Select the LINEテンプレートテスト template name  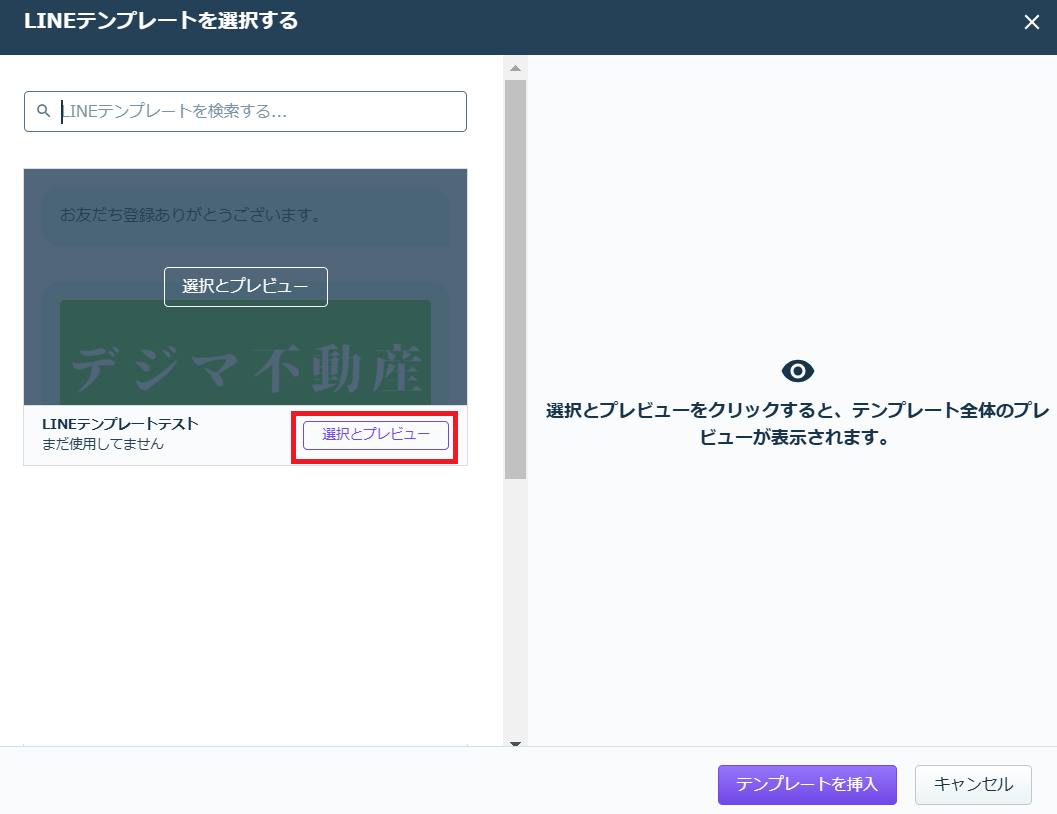pos(120,424)
